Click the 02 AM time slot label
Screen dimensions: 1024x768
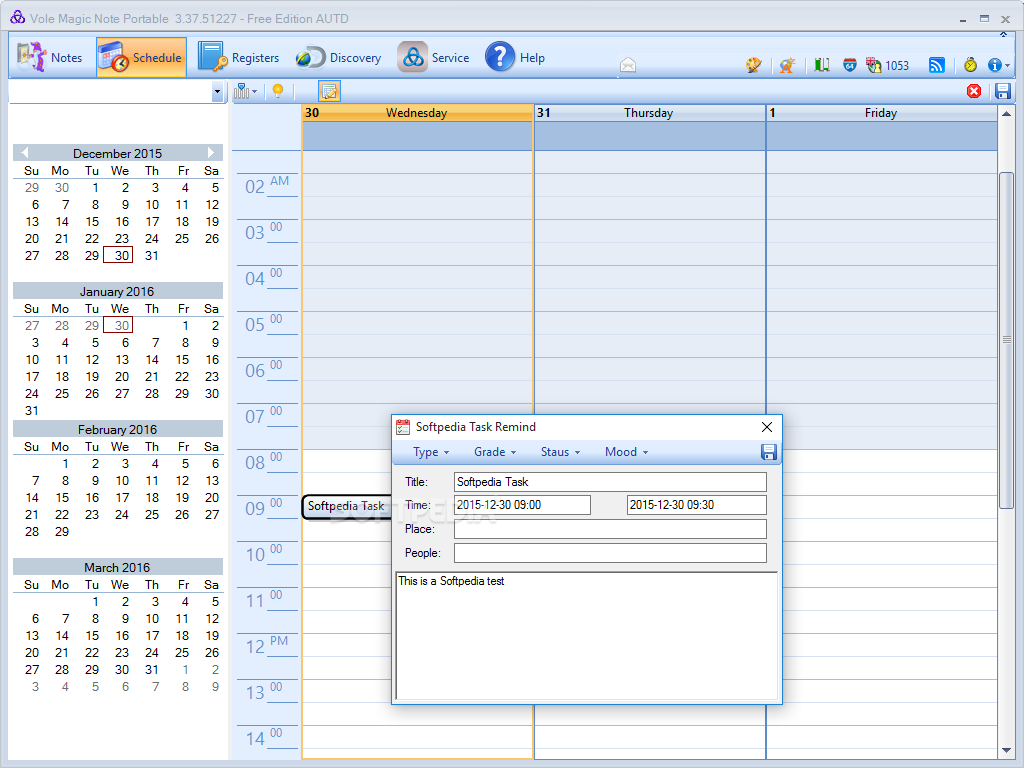coord(266,186)
